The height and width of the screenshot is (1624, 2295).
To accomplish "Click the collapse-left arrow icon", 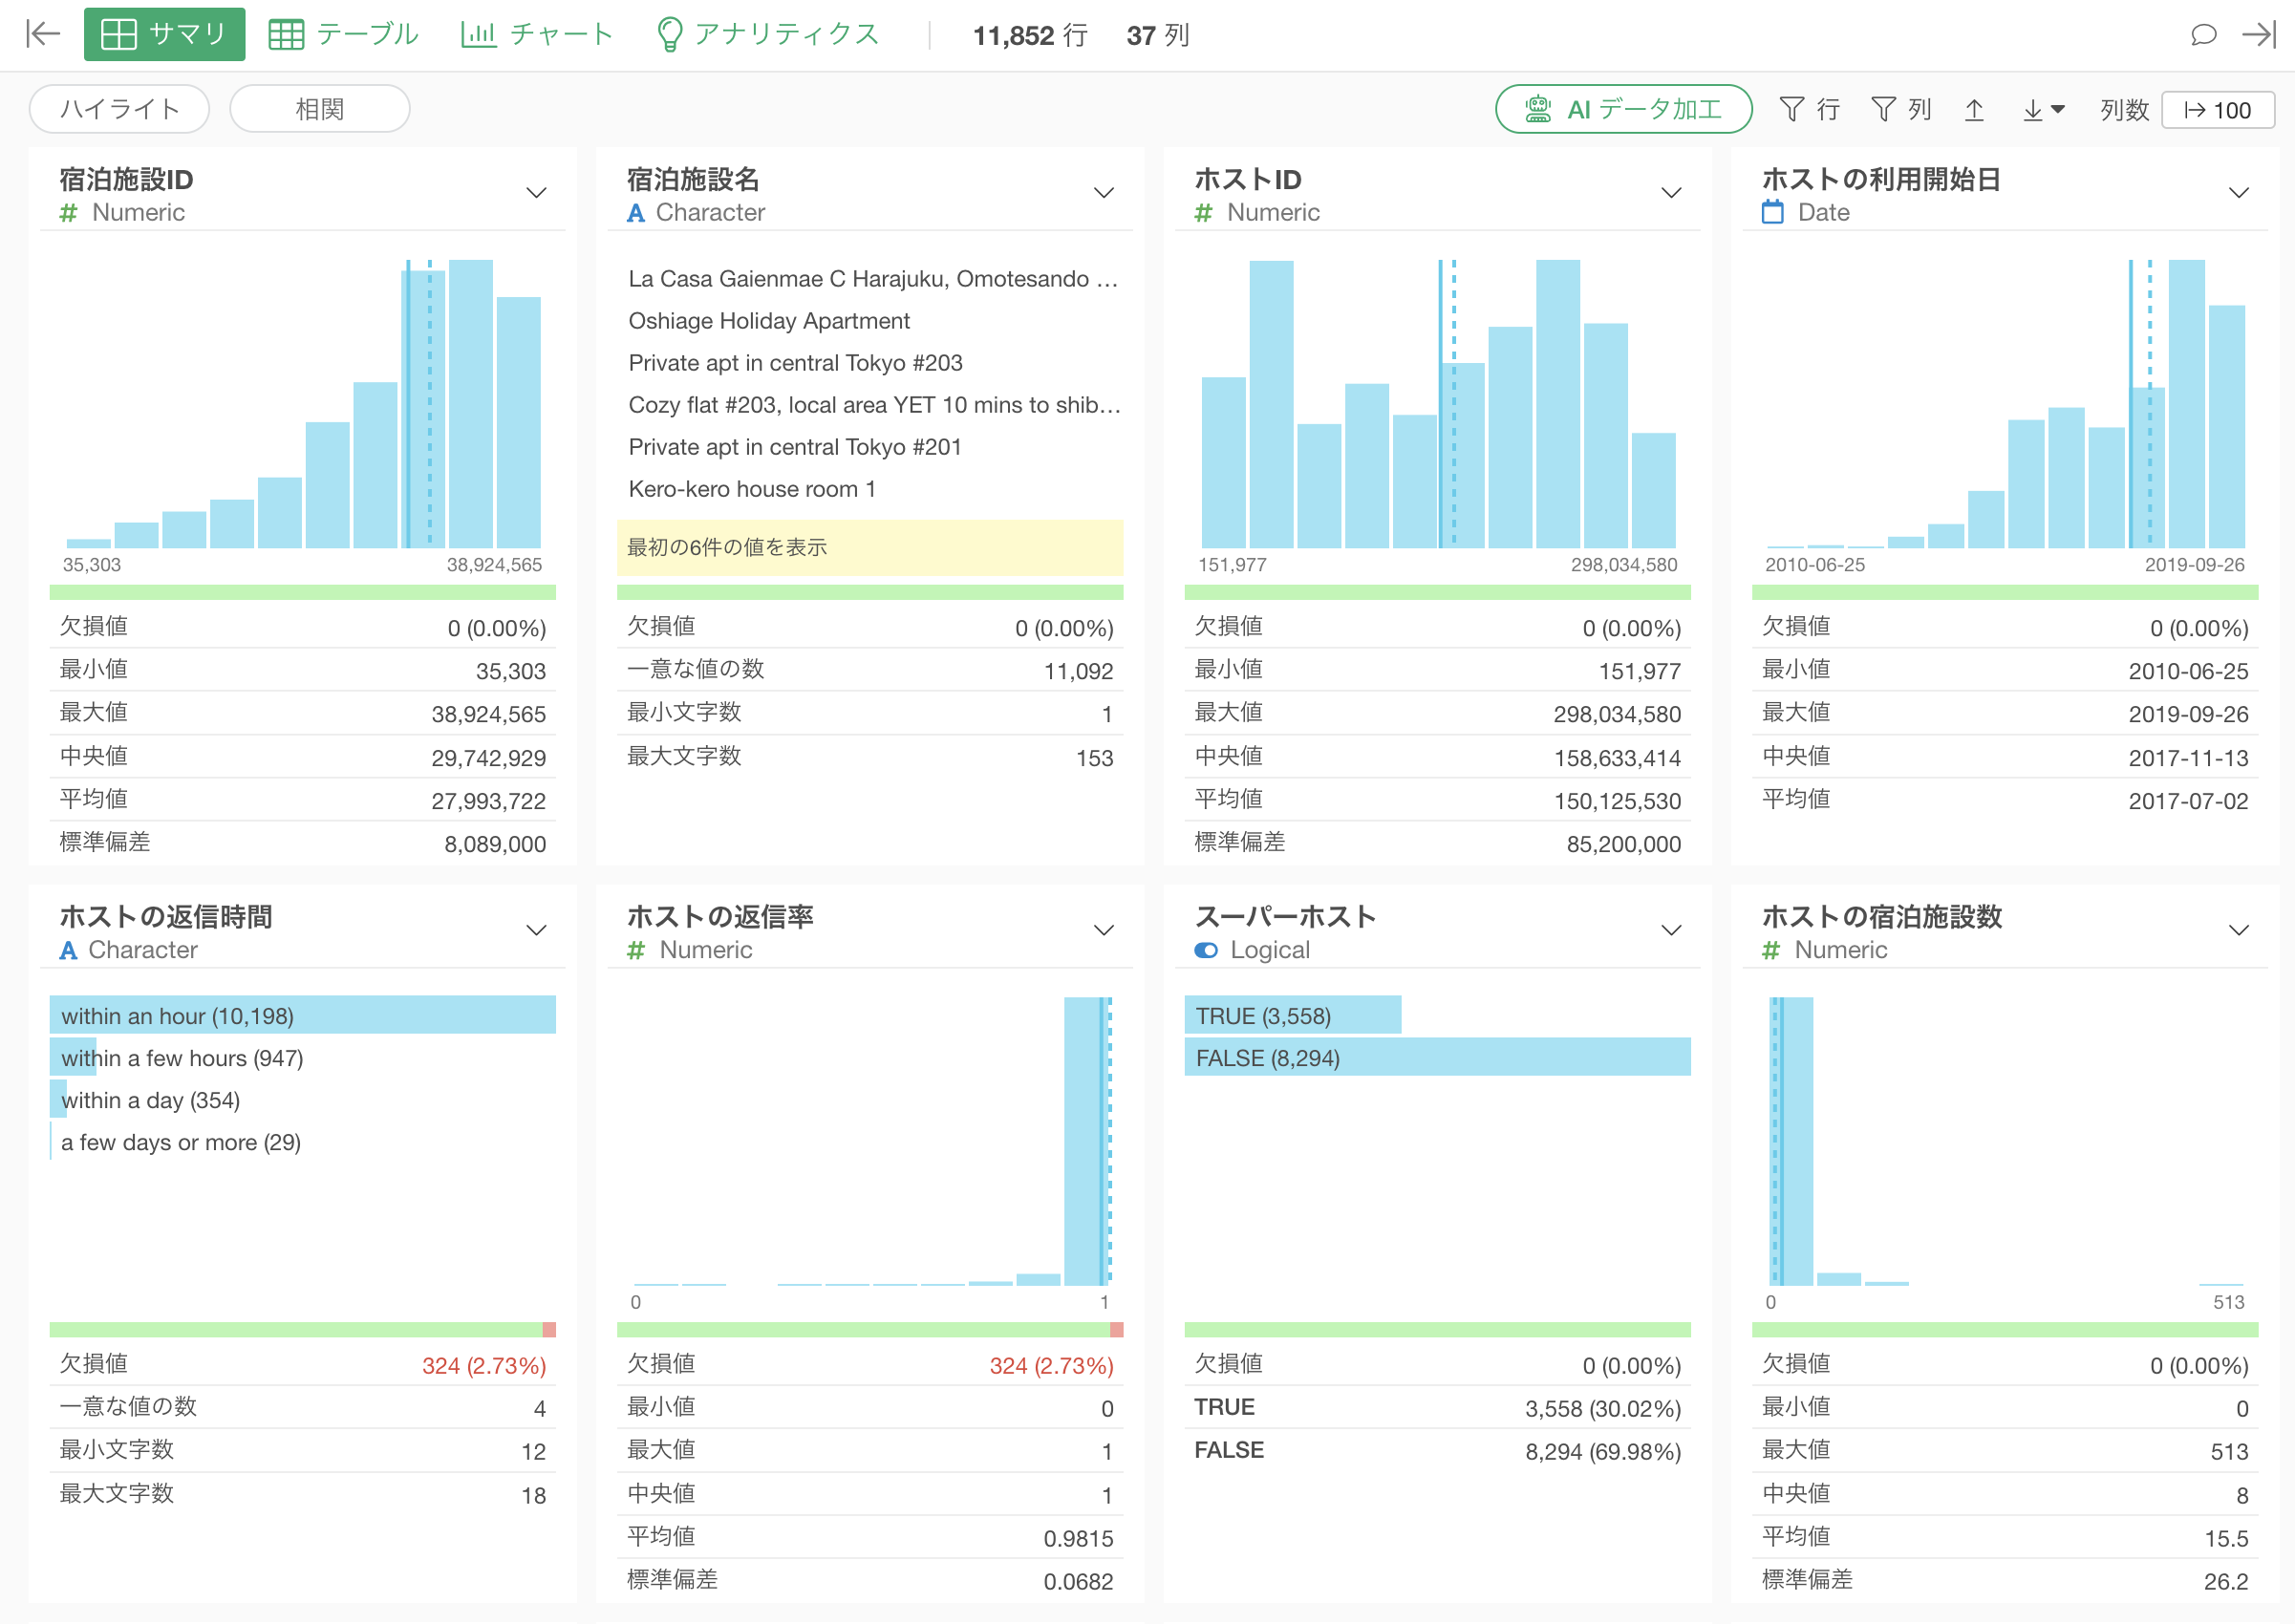I will pyautogui.click(x=43, y=34).
